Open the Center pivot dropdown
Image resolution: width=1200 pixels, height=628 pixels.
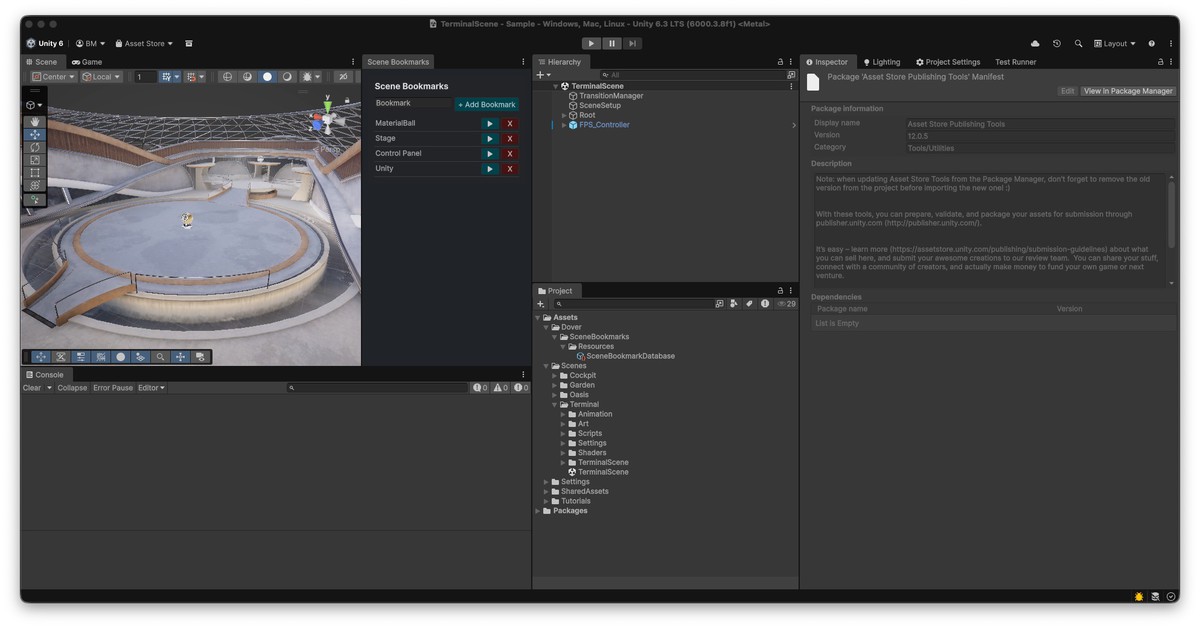point(54,77)
